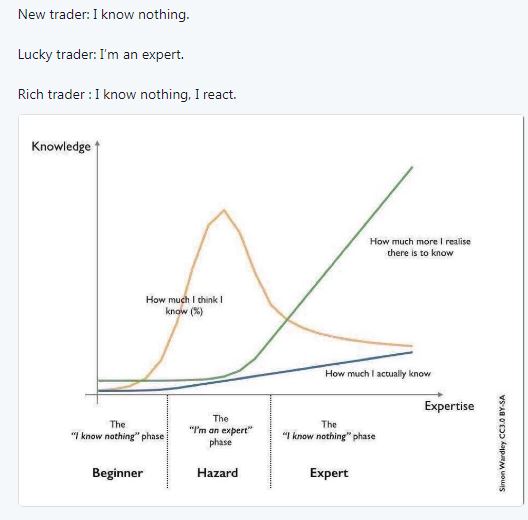The image size is (528, 520).
Task: Click the Expert "I know nothing" phase caption
Action: pos(329,430)
